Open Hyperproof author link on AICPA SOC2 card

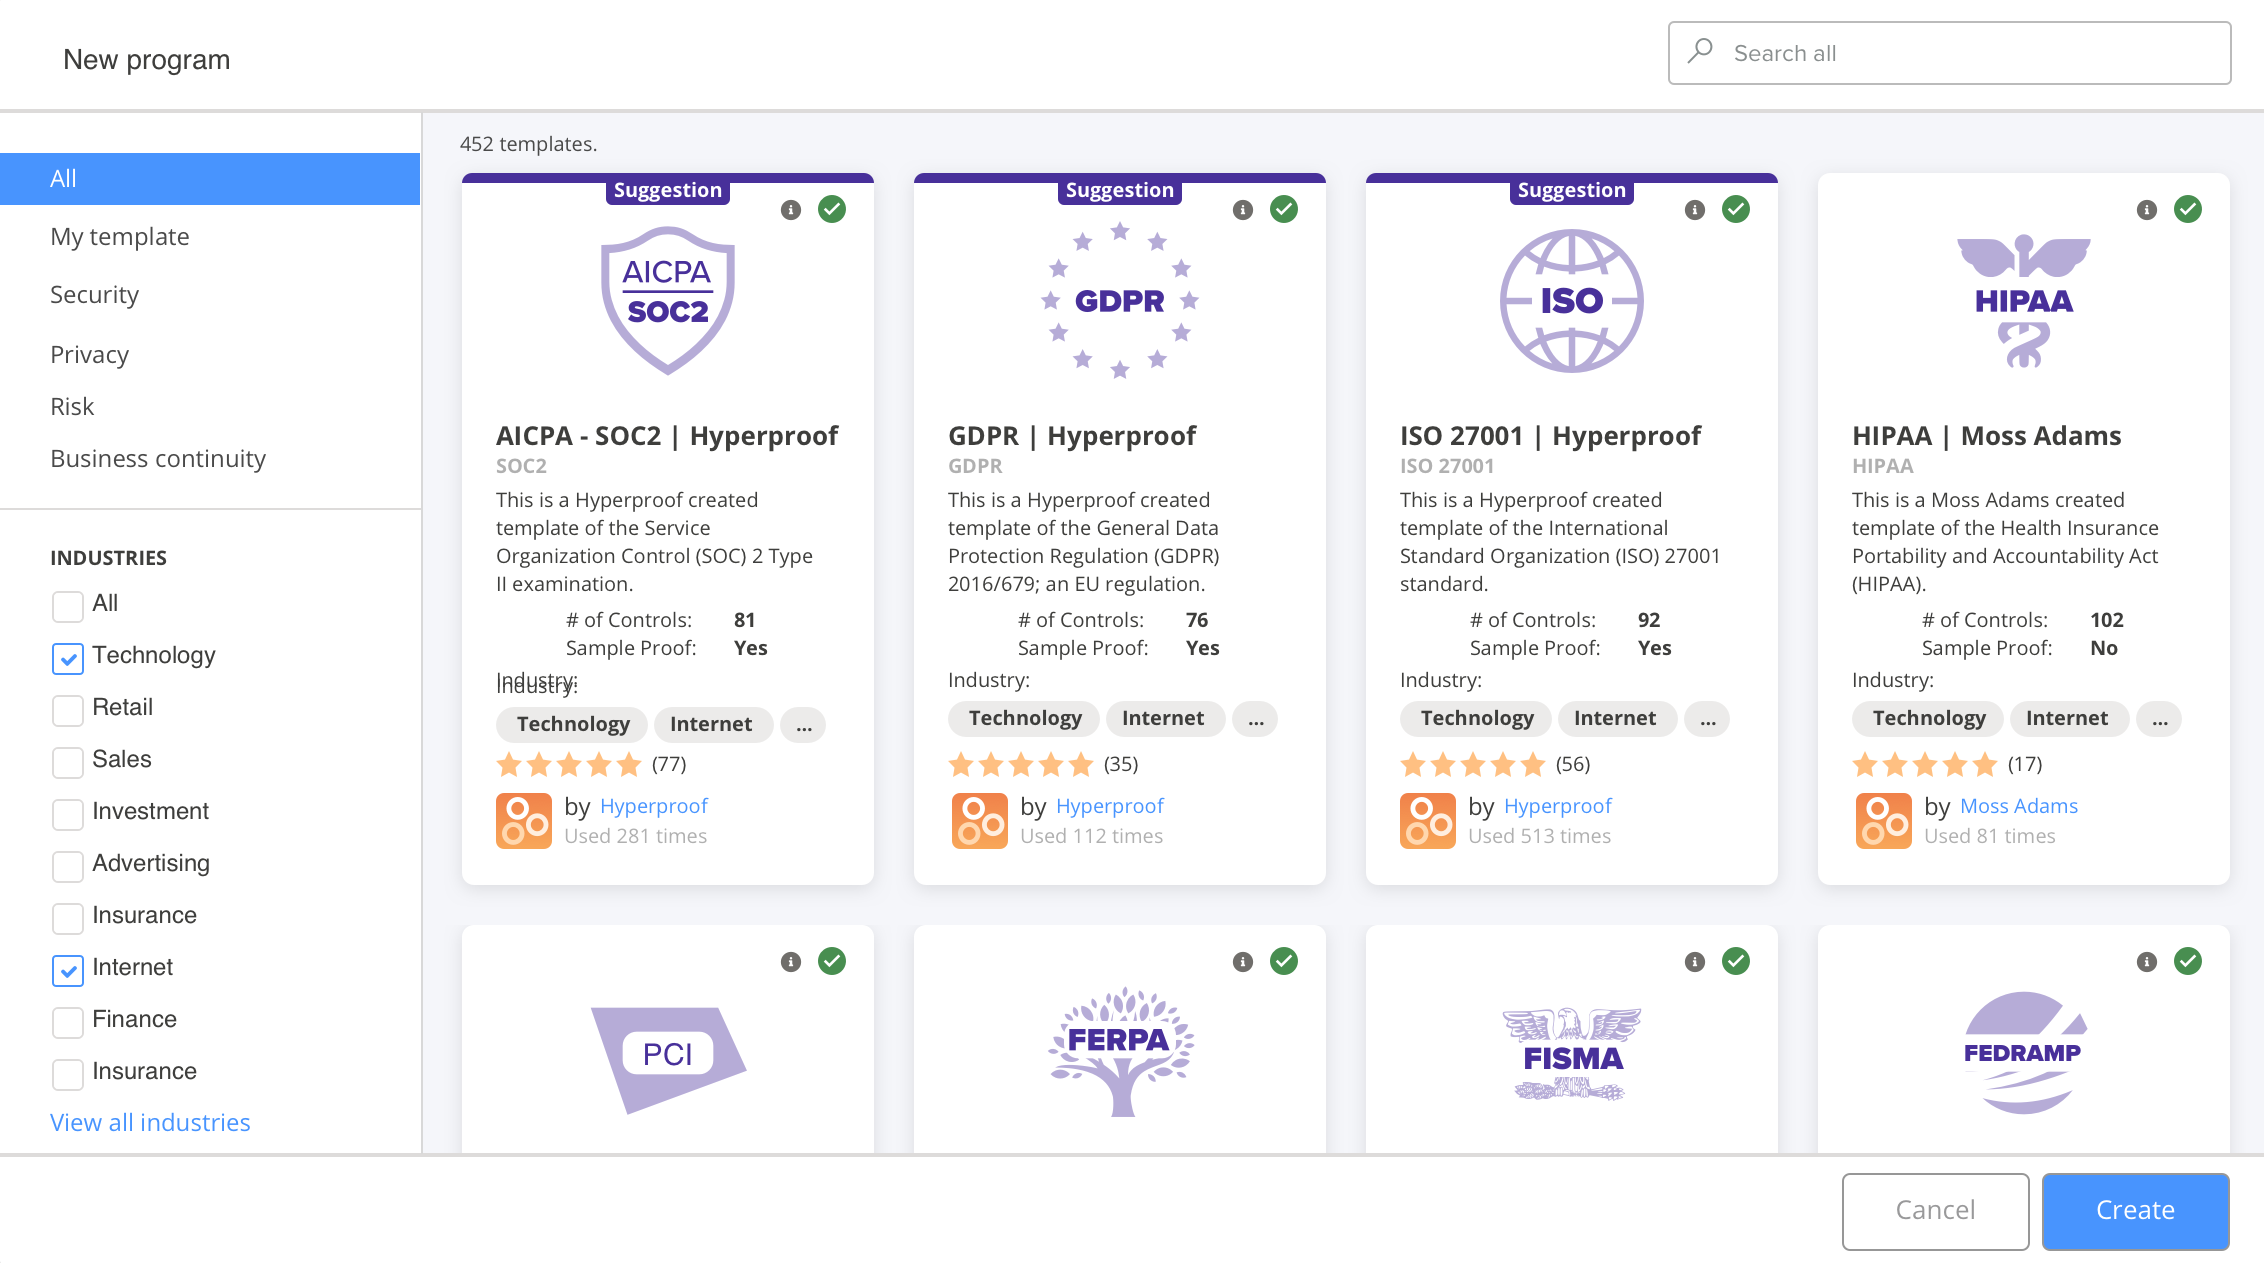point(654,806)
